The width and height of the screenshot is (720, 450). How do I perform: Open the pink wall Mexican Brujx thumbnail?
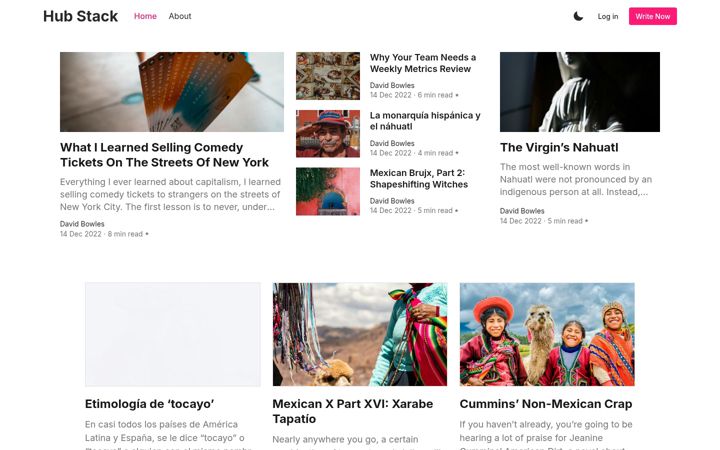coord(328,191)
